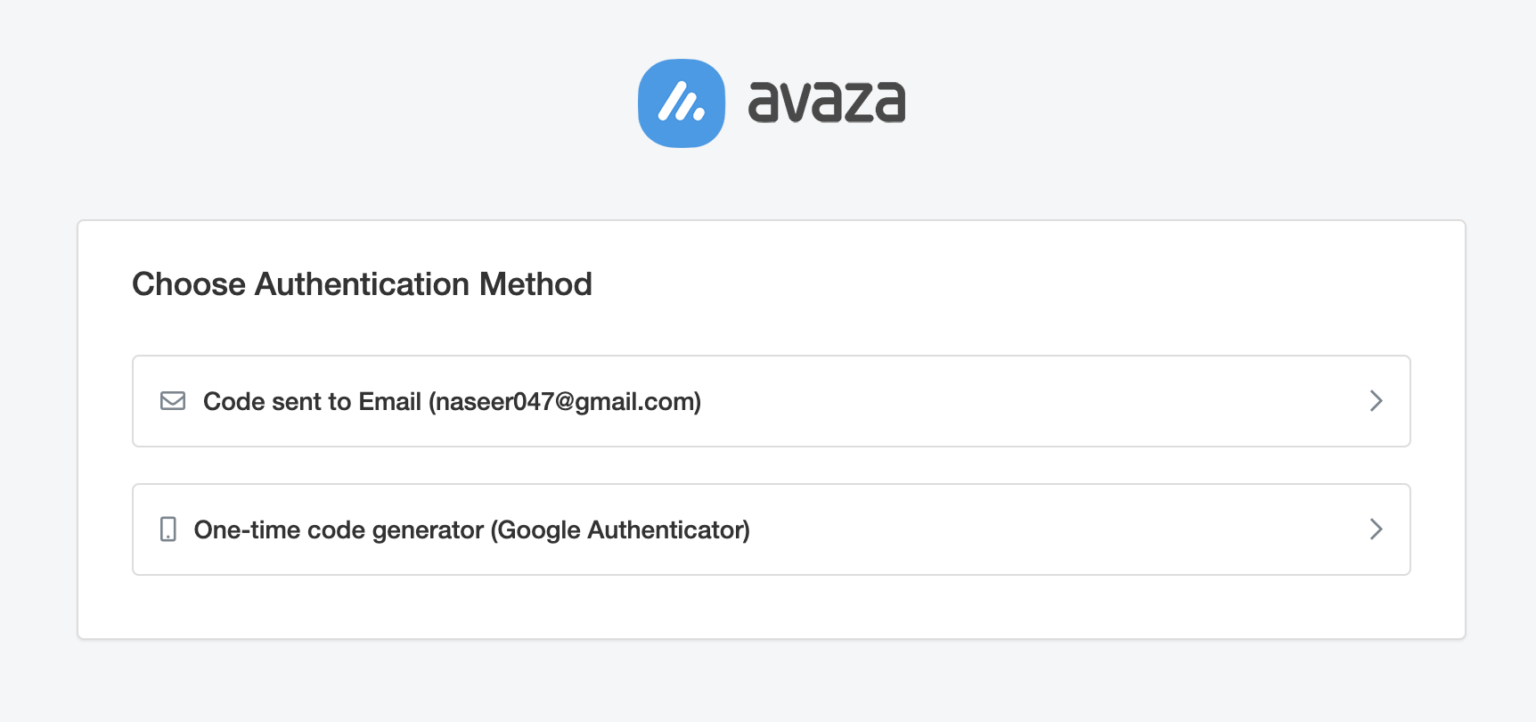Image resolution: width=1536 pixels, height=722 pixels.
Task: Click the envelope icon next to email option
Action: click(172, 400)
